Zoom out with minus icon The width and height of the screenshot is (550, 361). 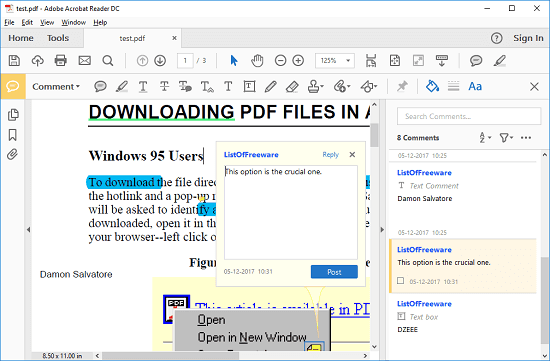280,61
